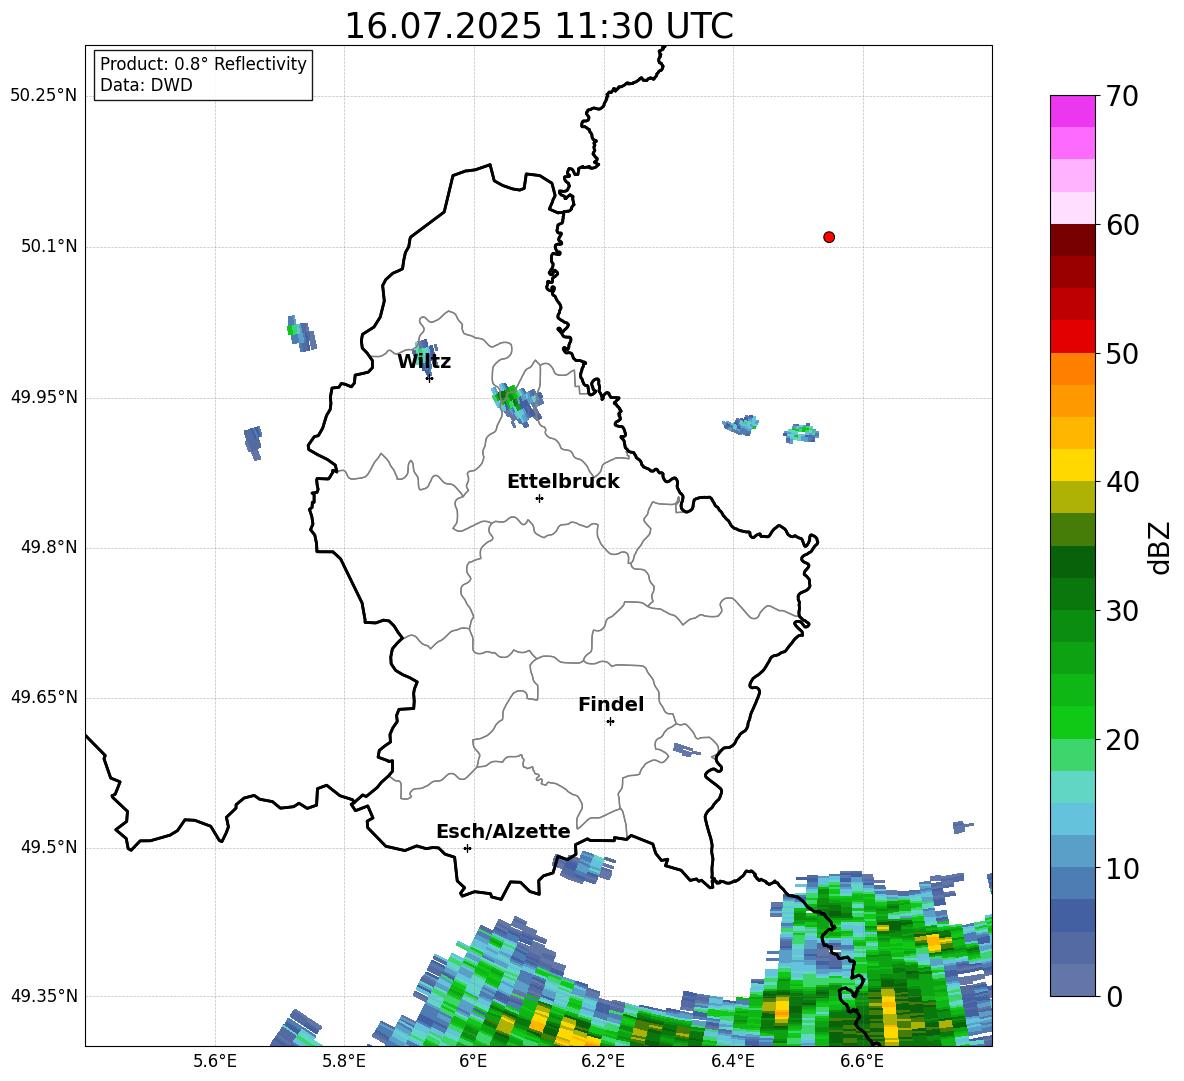The height and width of the screenshot is (1081, 1184).
Task: Click the cross marker at Ettelbruck
Action: pos(539,498)
